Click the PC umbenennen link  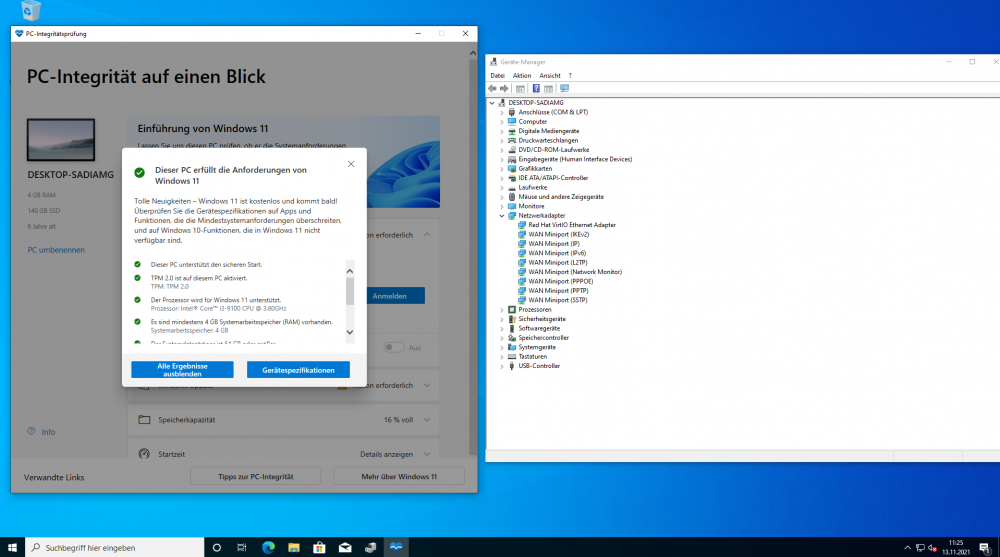(x=56, y=250)
